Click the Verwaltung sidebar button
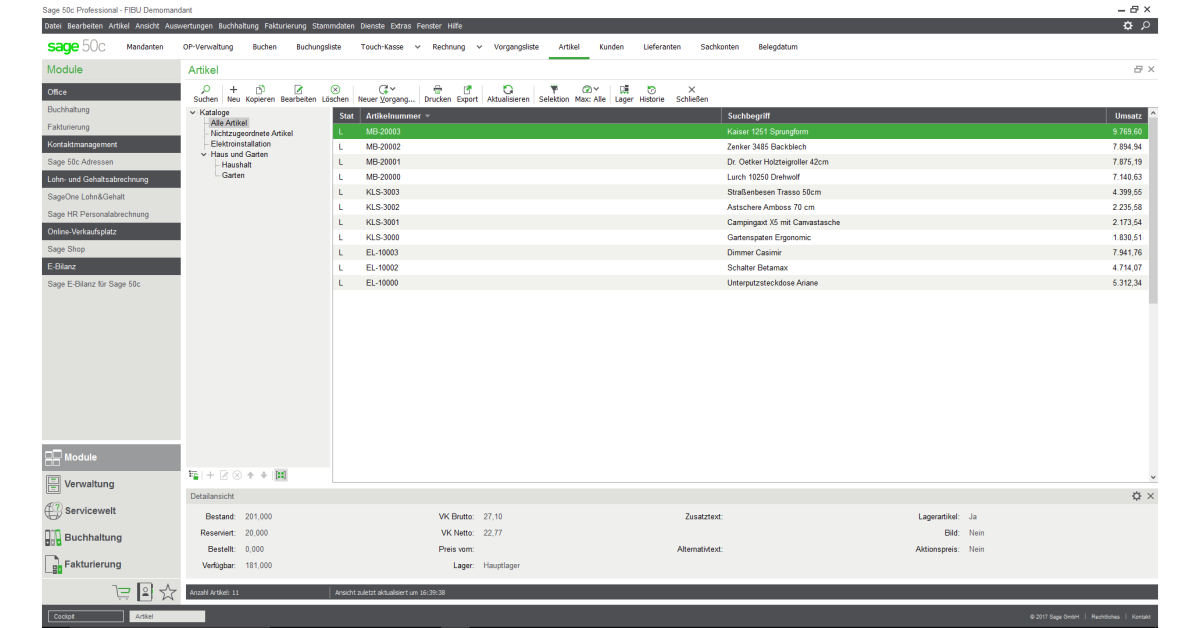 [111, 484]
